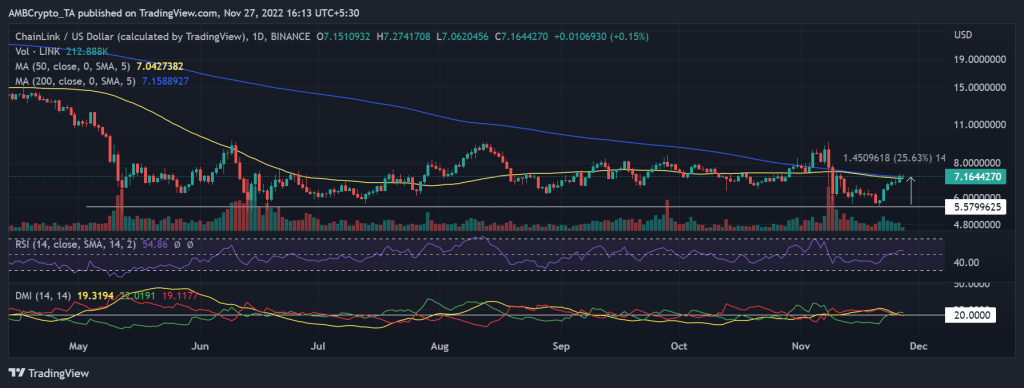
Task: Click the 1.4509618 (25.63%) measurement label
Action: click(x=893, y=157)
